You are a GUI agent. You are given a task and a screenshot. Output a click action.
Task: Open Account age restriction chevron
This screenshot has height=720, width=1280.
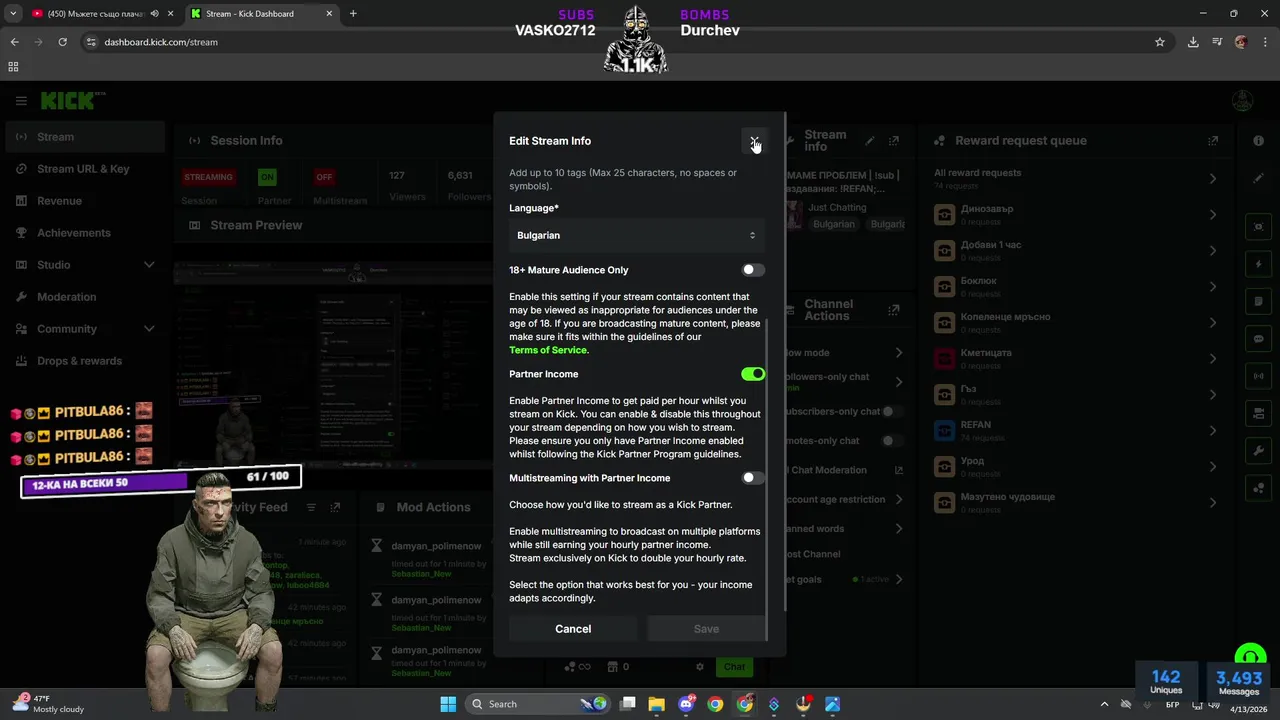(899, 499)
